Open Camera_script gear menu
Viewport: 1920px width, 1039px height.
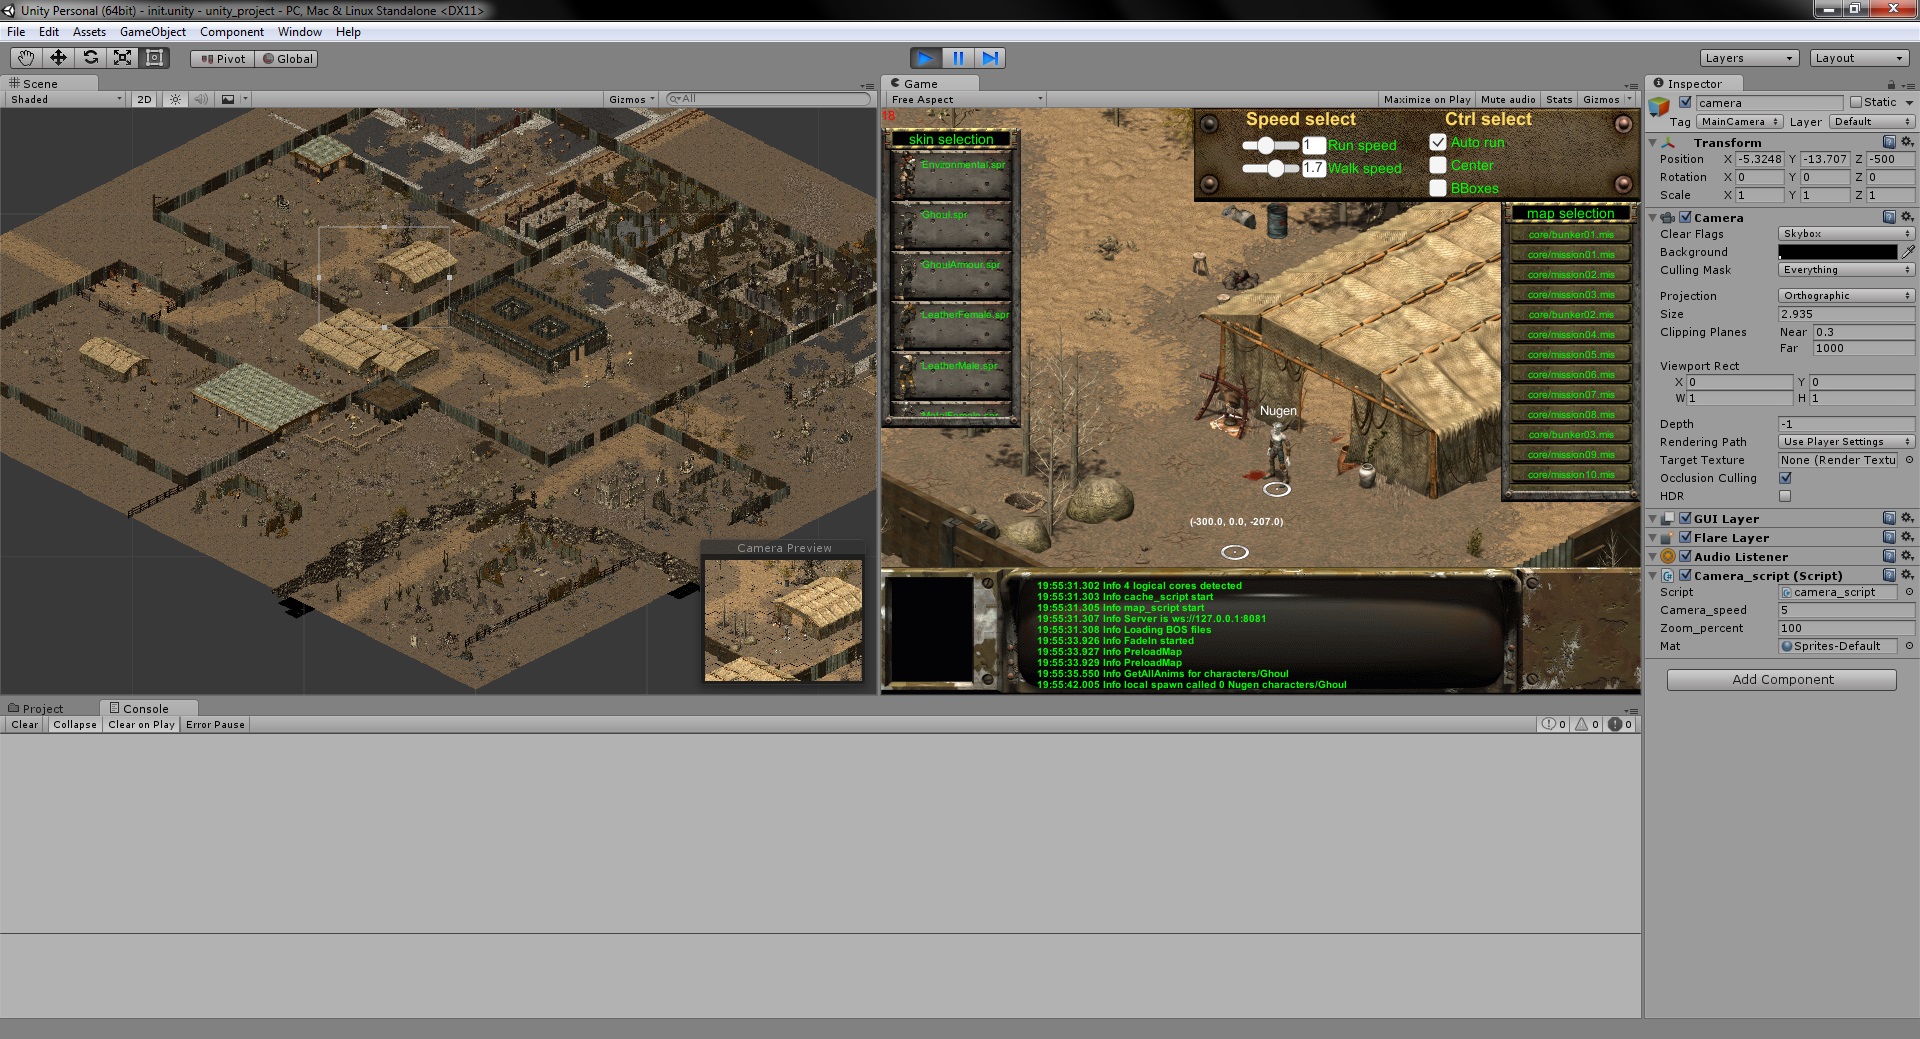click(1907, 575)
